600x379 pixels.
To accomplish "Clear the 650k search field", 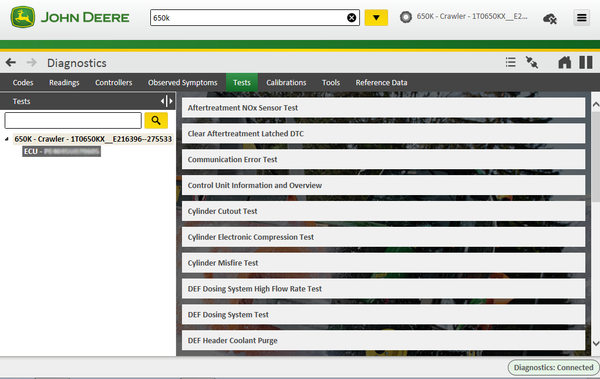I will click(x=351, y=18).
